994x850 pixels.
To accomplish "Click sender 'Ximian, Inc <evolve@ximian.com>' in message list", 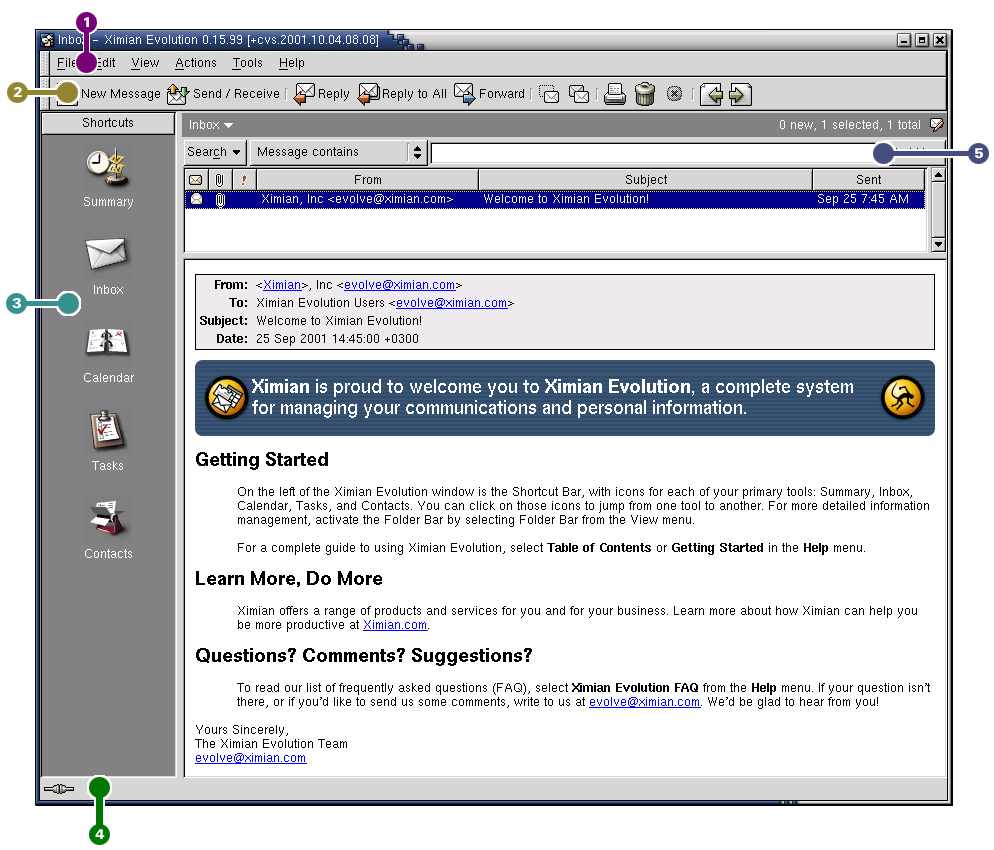I will pos(357,199).
